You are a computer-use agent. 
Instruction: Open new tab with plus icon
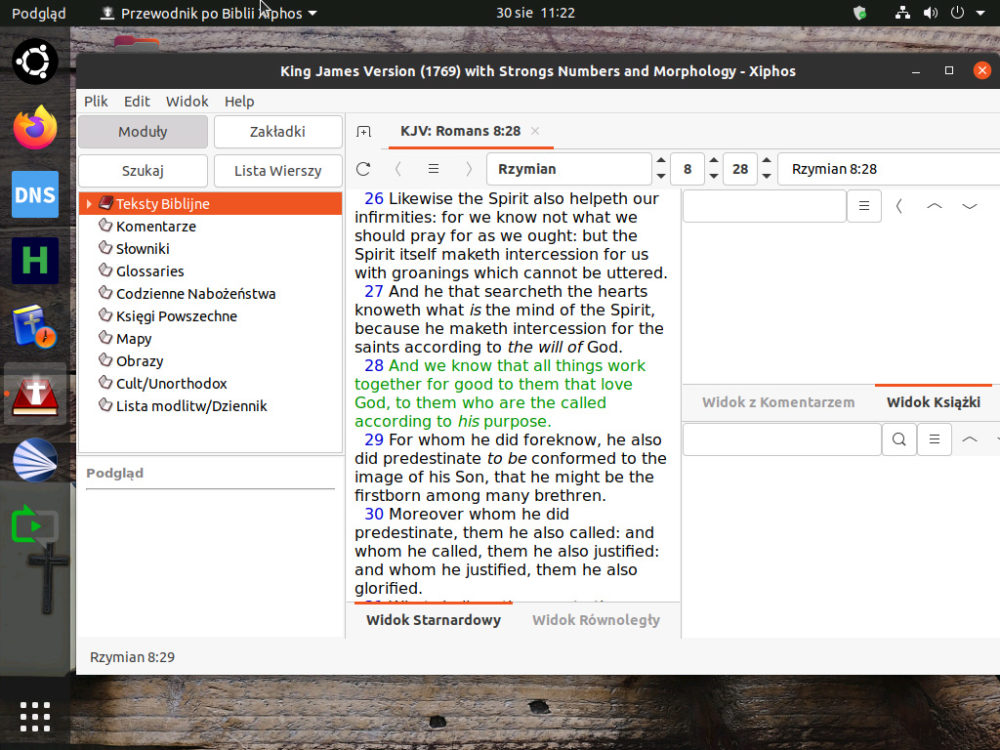click(364, 131)
